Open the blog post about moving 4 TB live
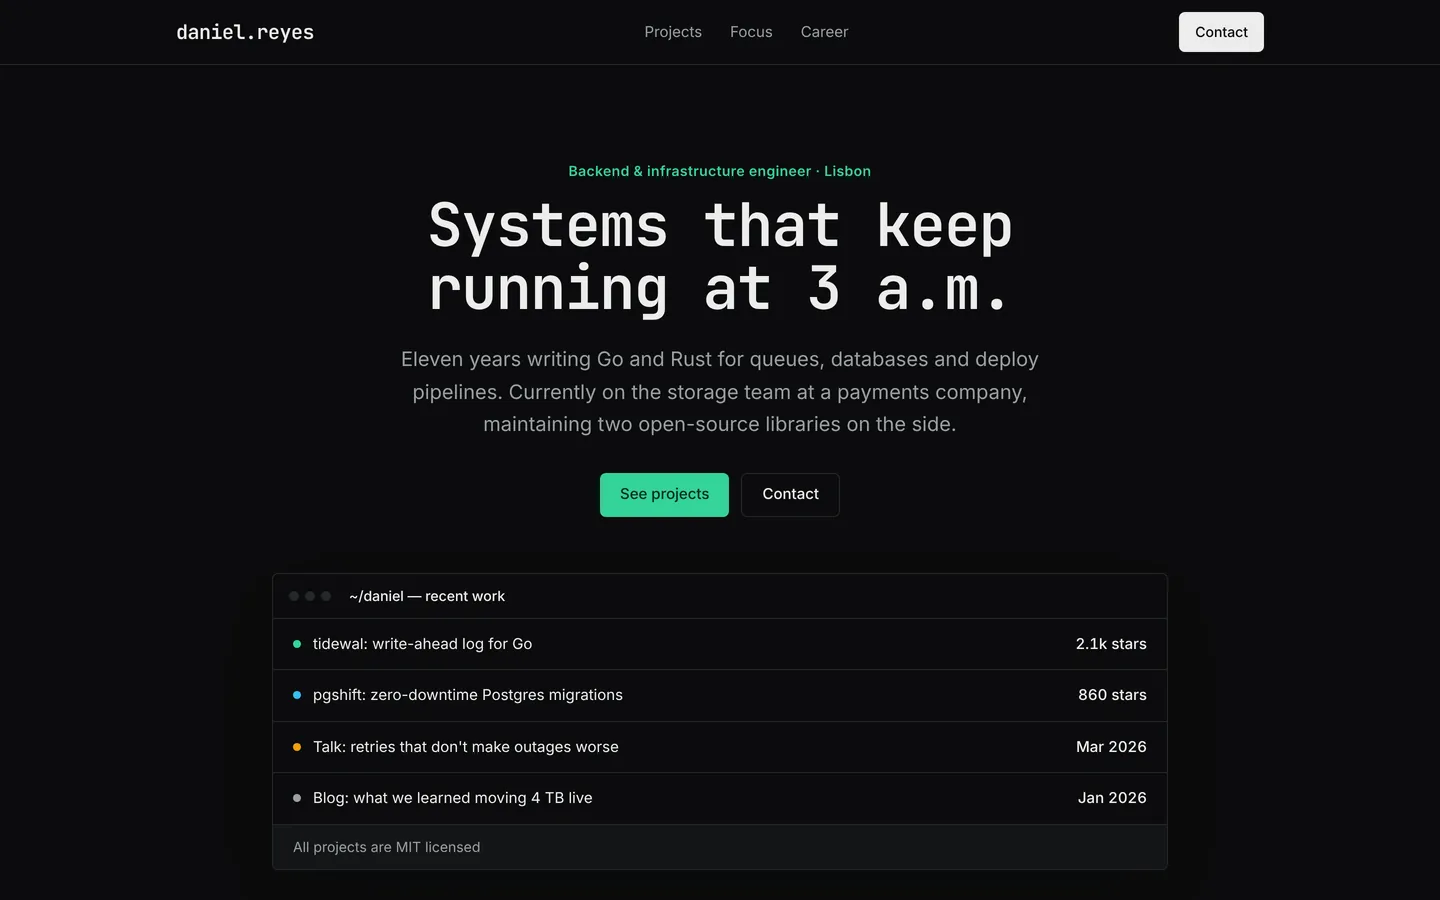 (x=720, y=798)
